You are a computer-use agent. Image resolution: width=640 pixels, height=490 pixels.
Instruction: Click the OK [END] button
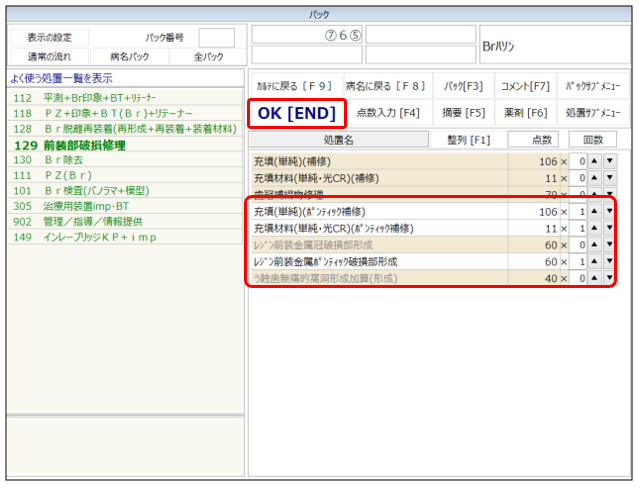[297, 113]
